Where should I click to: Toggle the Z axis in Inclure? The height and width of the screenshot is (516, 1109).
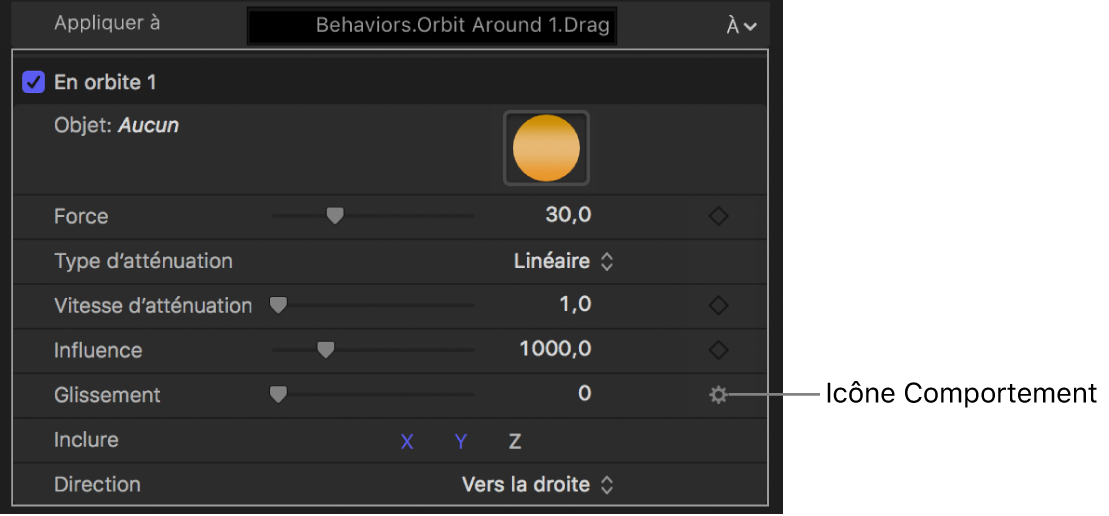click(515, 442)
